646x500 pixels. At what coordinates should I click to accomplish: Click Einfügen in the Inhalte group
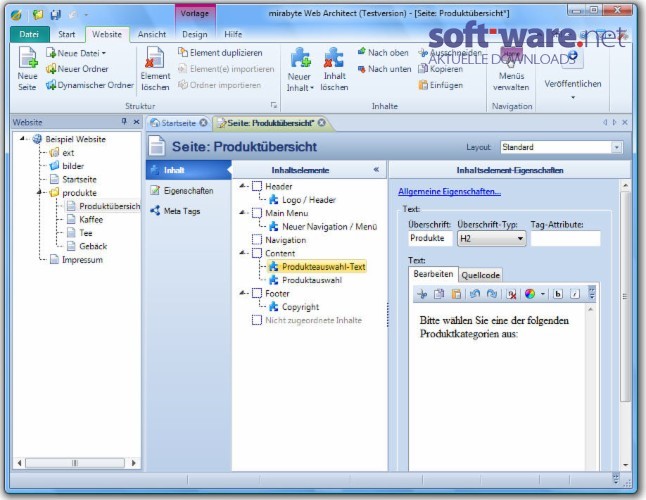440,85
